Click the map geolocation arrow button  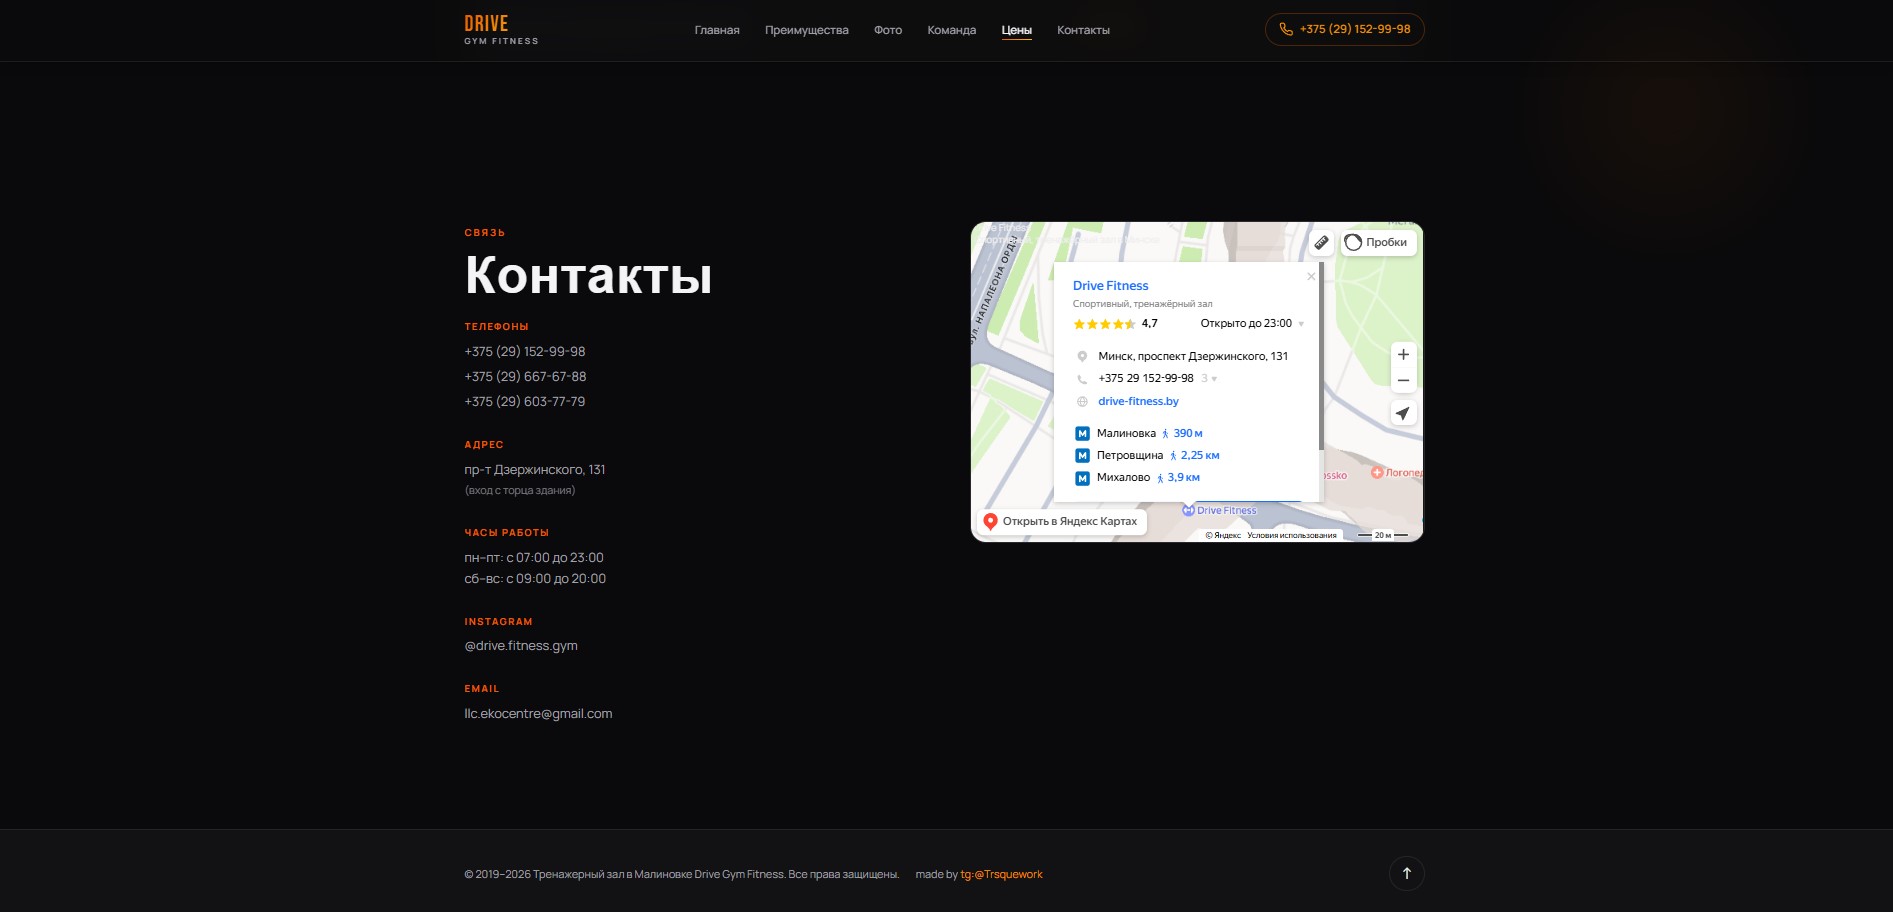point(1403,414)
